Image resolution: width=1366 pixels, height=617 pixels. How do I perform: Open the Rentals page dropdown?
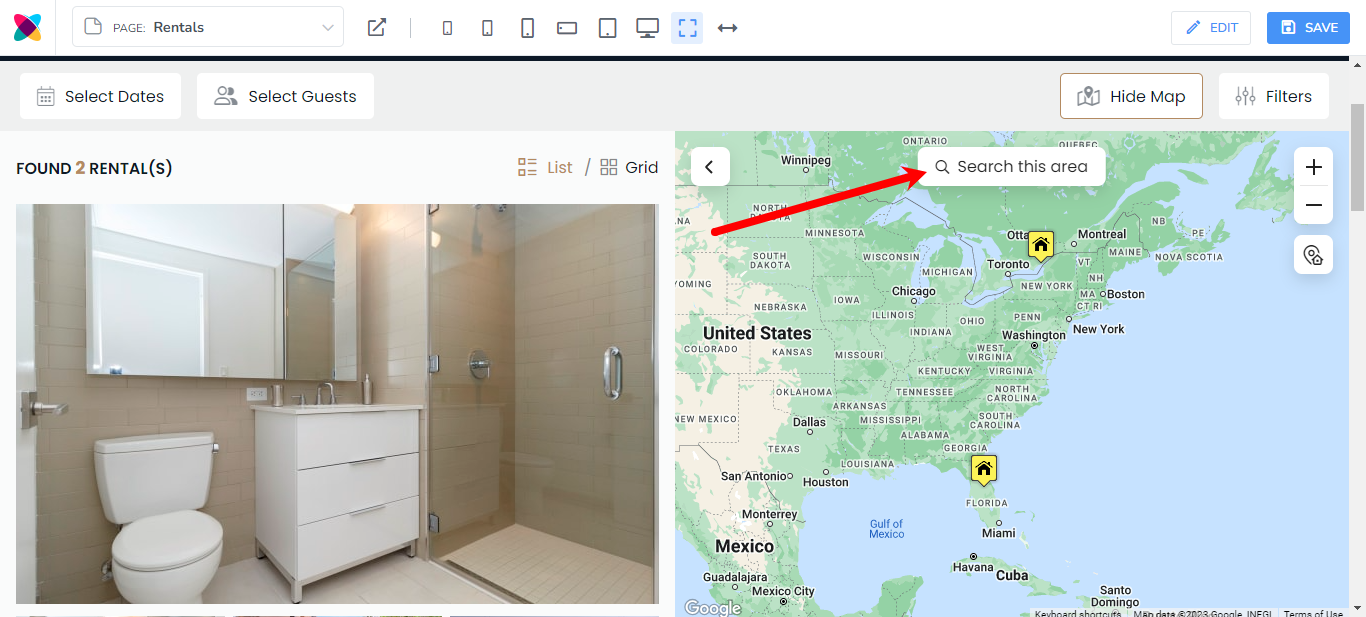coord(208,27)
